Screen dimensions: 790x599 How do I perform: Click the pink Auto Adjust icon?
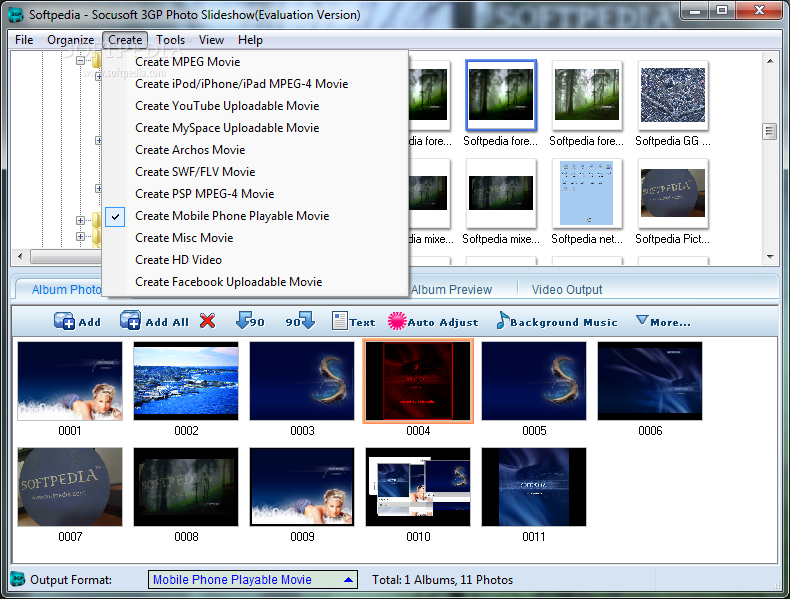coord(397,321)
